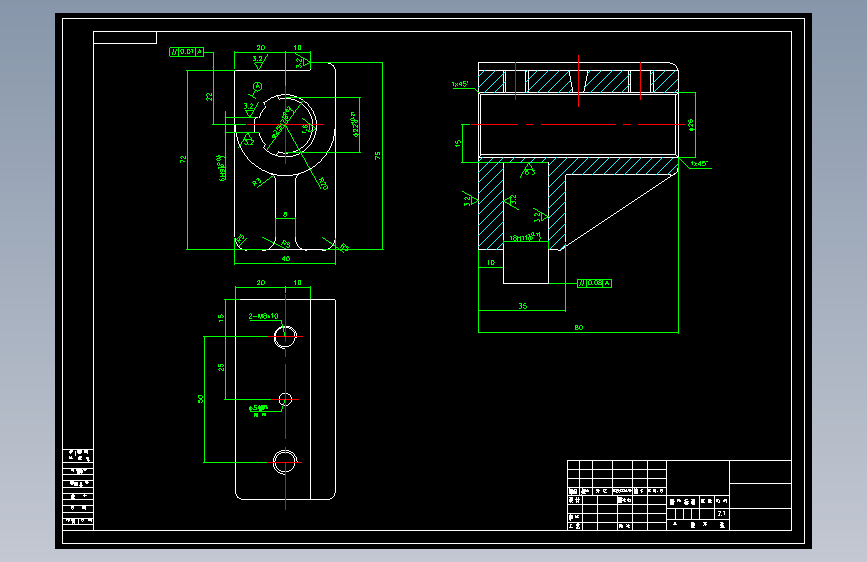Click the 80 overall length dimension in section view
Screen dimensions: 867x562
[578, 327]
